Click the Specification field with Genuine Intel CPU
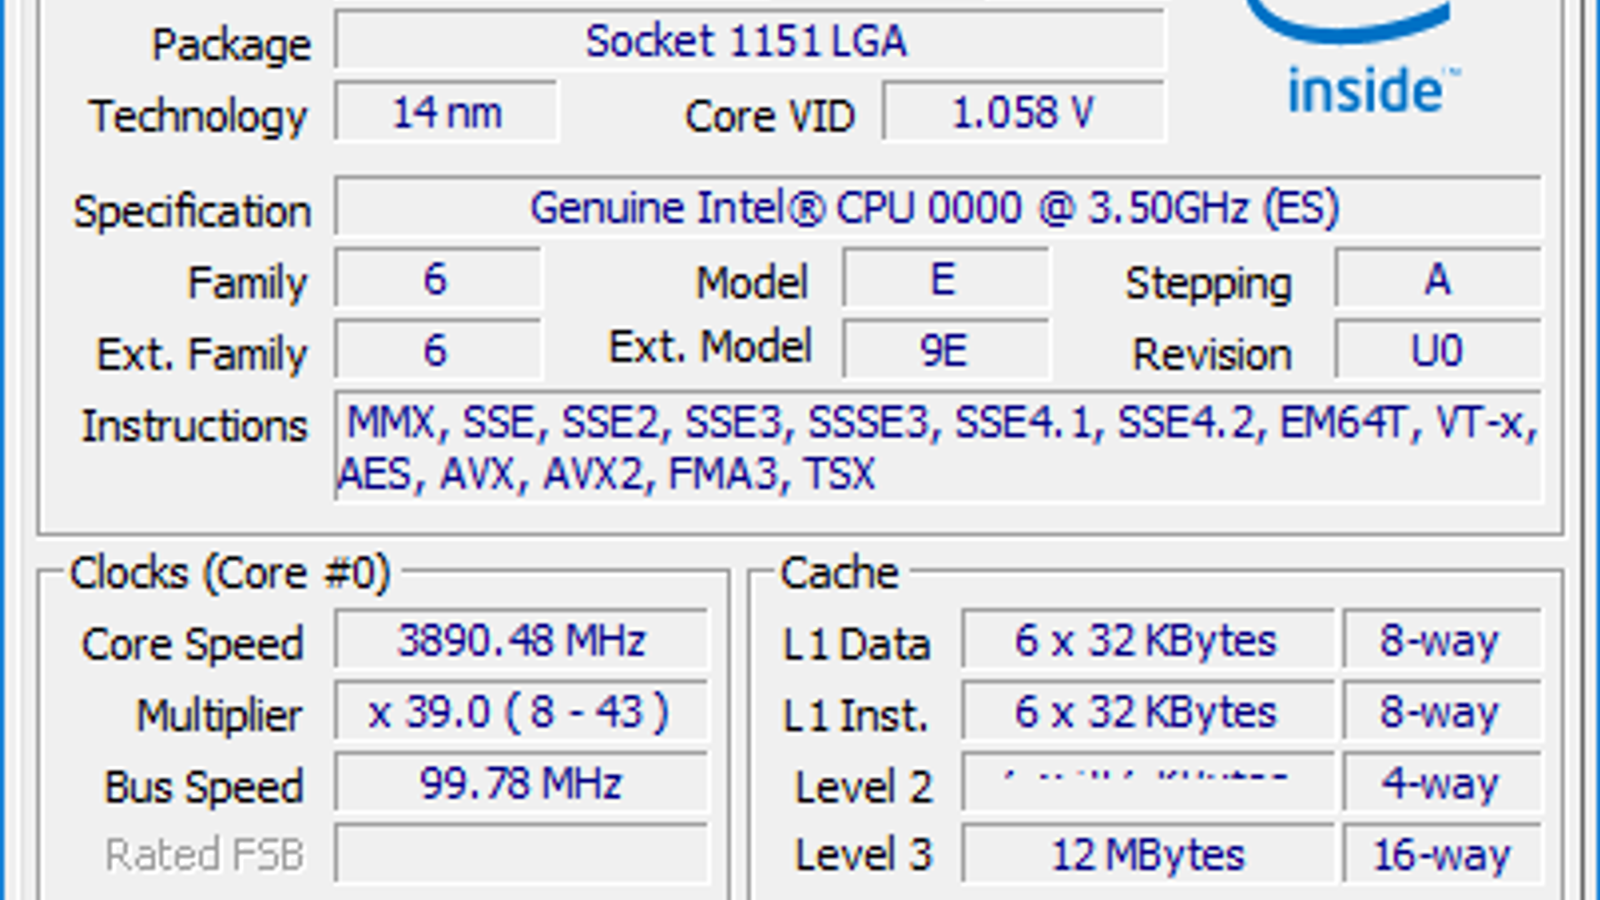The height and width of the screenshot is (900, 1600). 936,208
